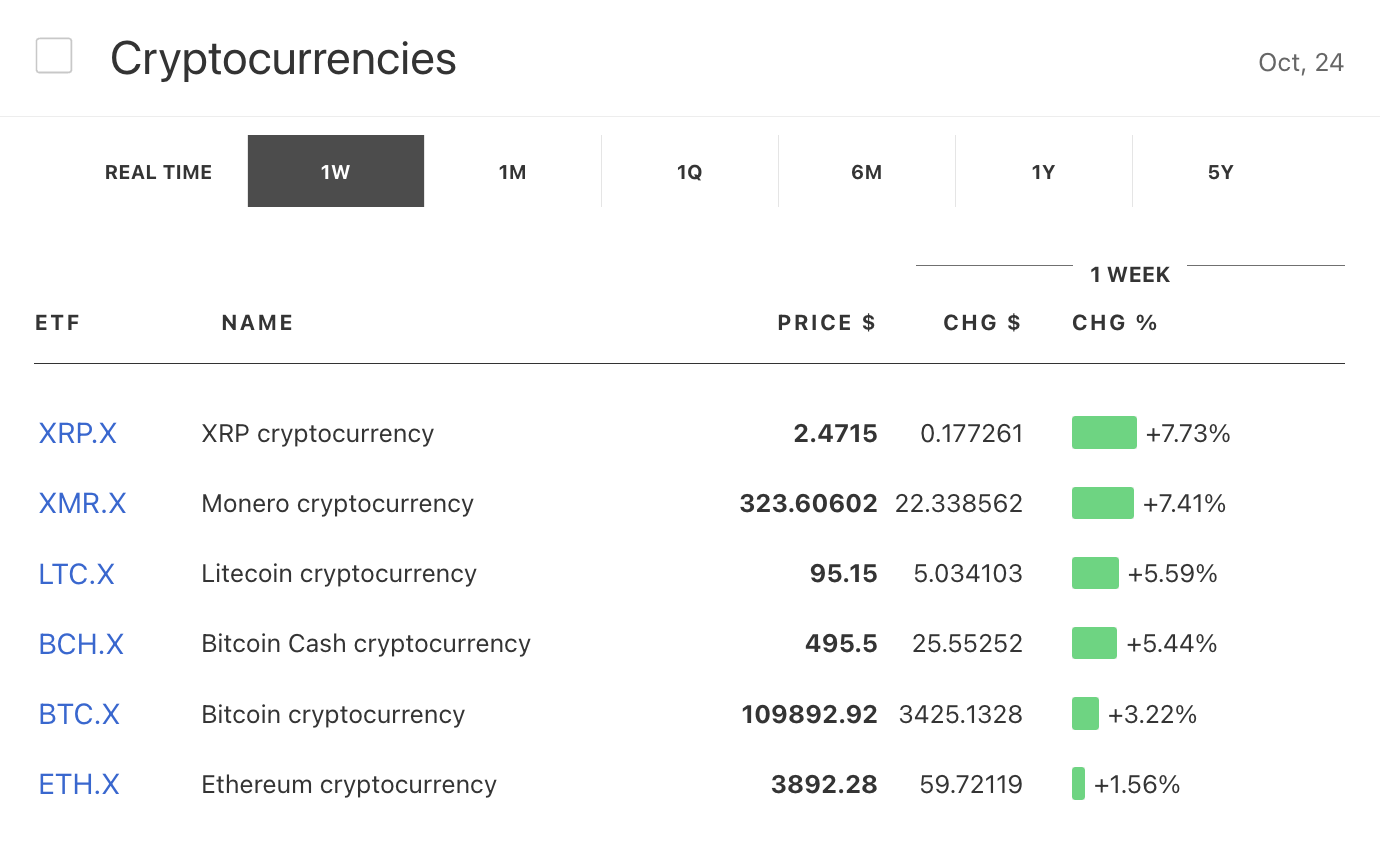The height and width of the screenshot is (862, 1380).
Task: Click the NAME column header
Action: click(257, 323)
